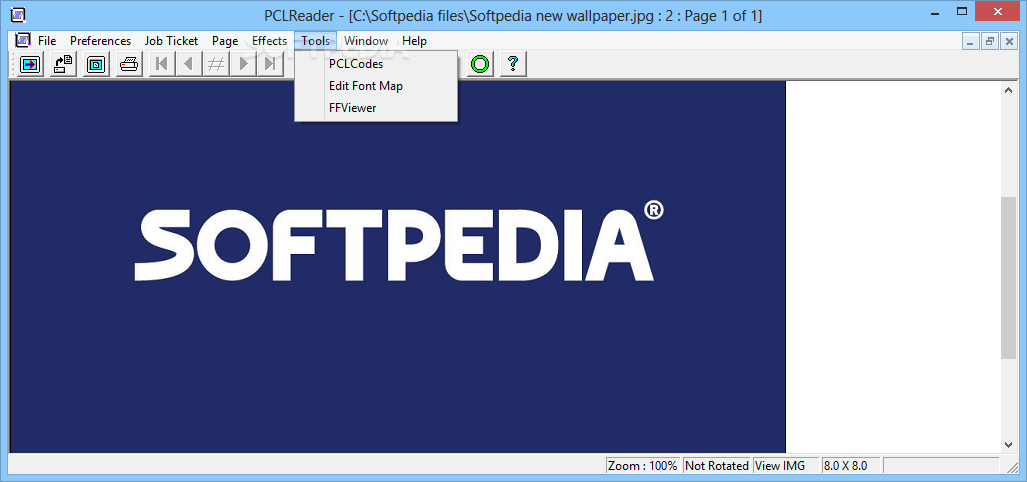Click the question mark help icon

(x=514, y=64)
